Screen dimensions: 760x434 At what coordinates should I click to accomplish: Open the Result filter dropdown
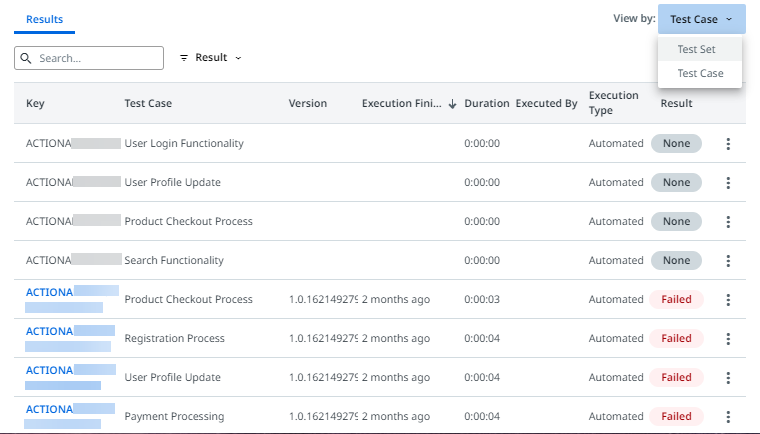tap(211, 58)
